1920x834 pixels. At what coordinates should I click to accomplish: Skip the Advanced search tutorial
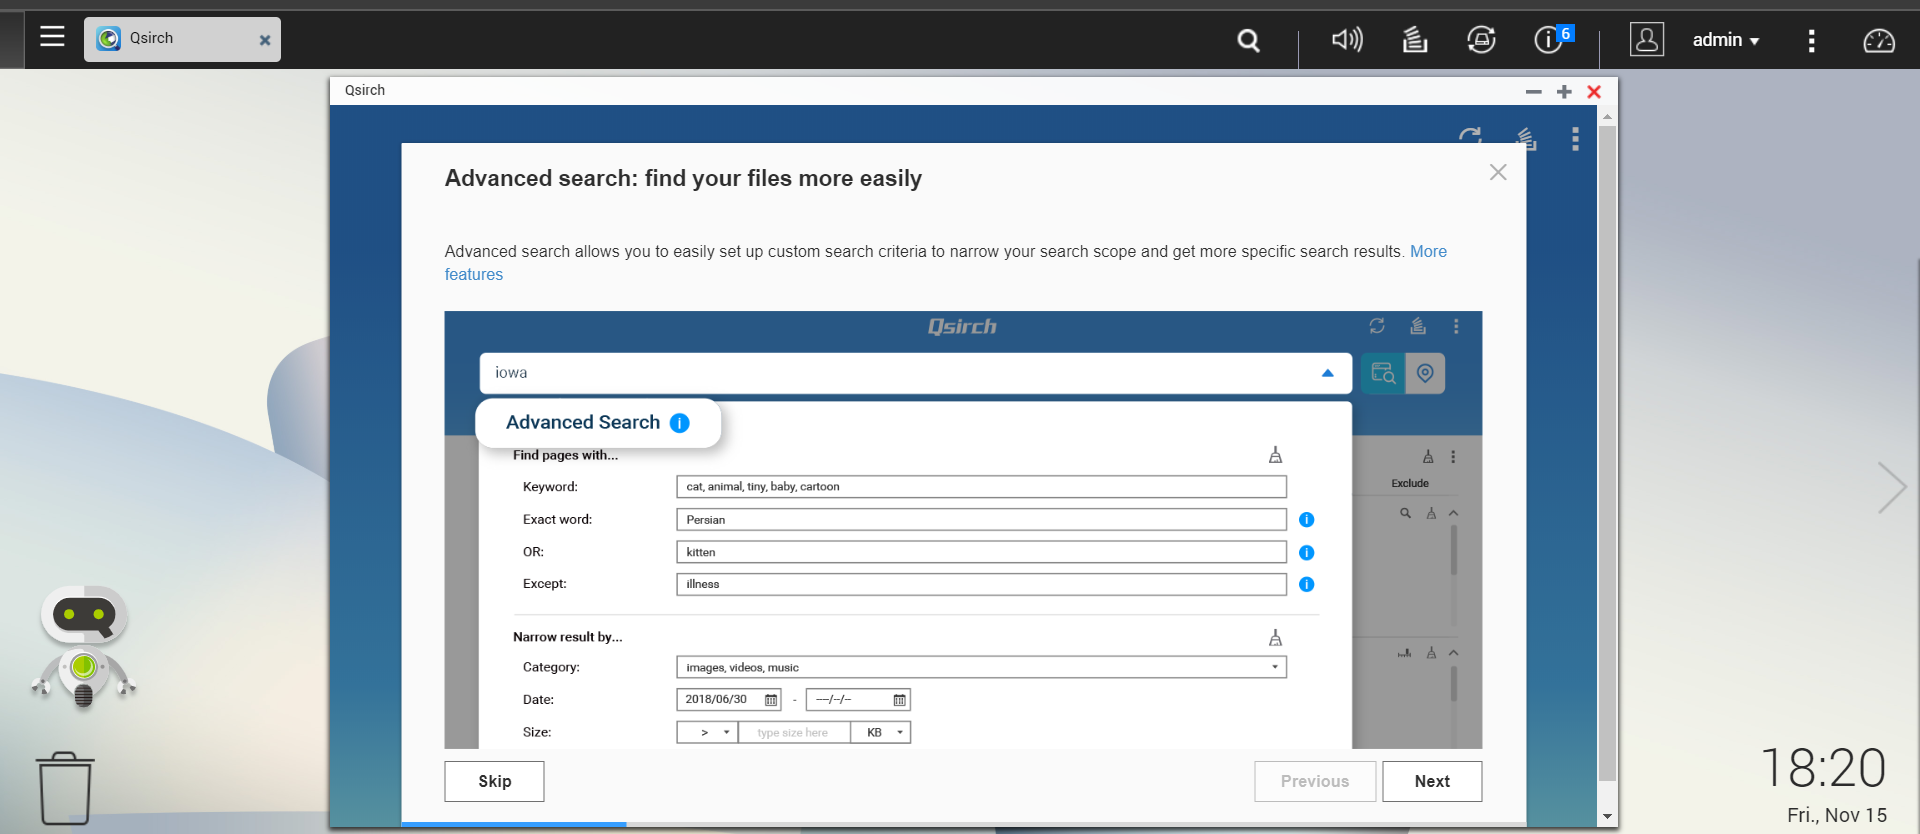pyautogui.click(x=495, y=781)
